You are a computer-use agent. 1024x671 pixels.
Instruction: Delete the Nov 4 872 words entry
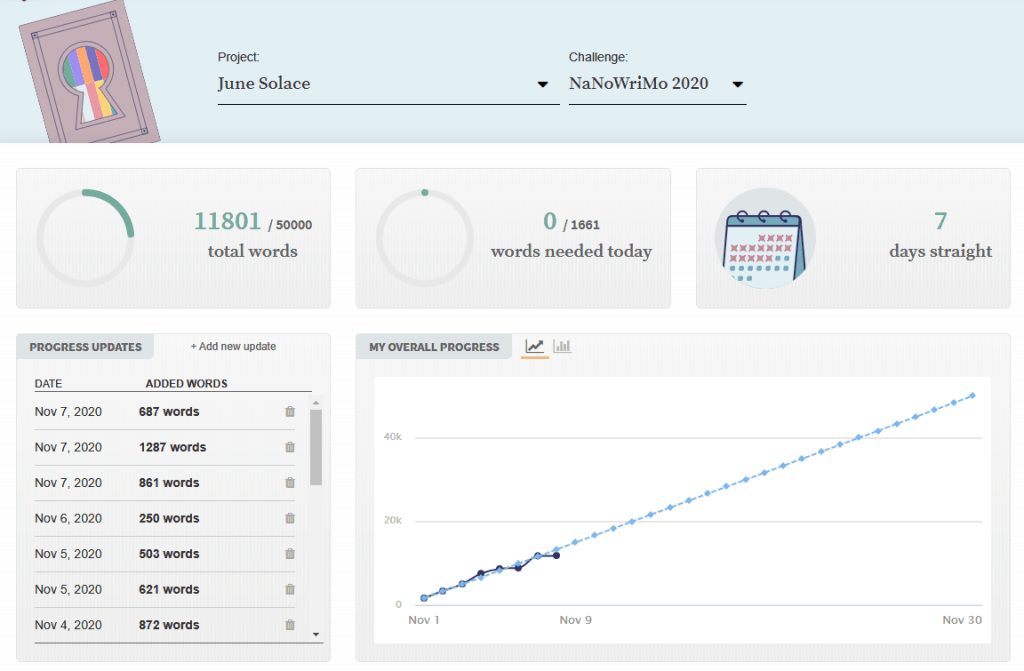click(290, 624)
